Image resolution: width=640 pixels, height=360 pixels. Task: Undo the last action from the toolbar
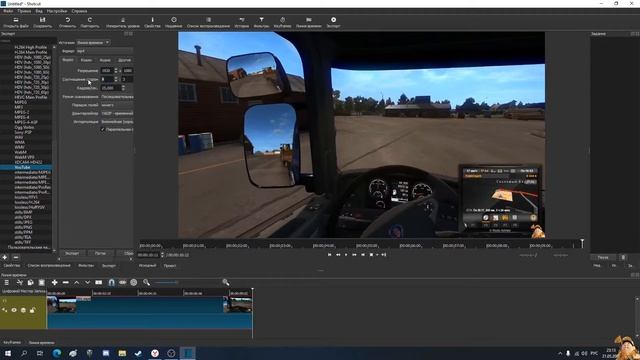pyautogui.click(x=67, y=22)
